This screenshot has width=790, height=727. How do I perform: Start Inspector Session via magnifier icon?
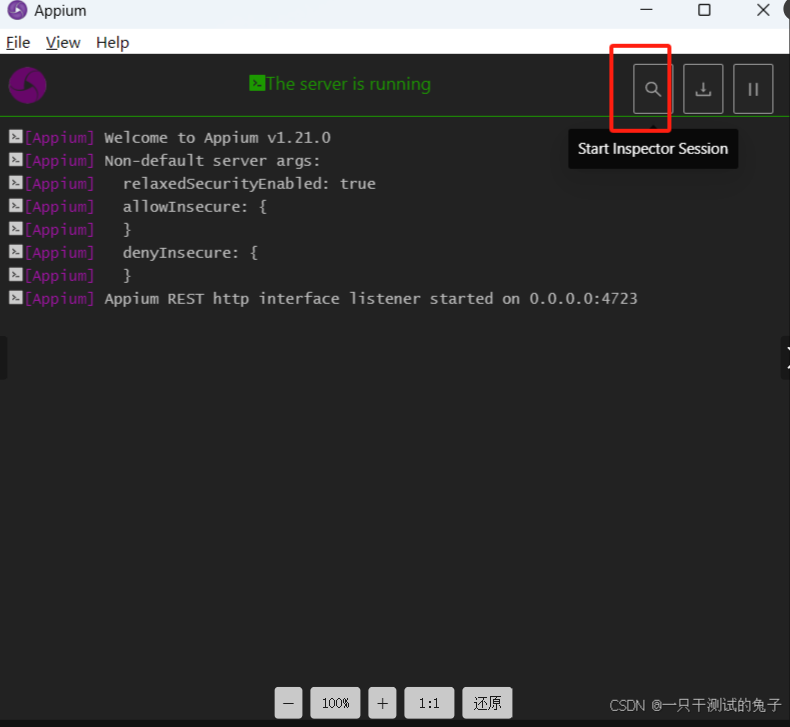point(653,89)
